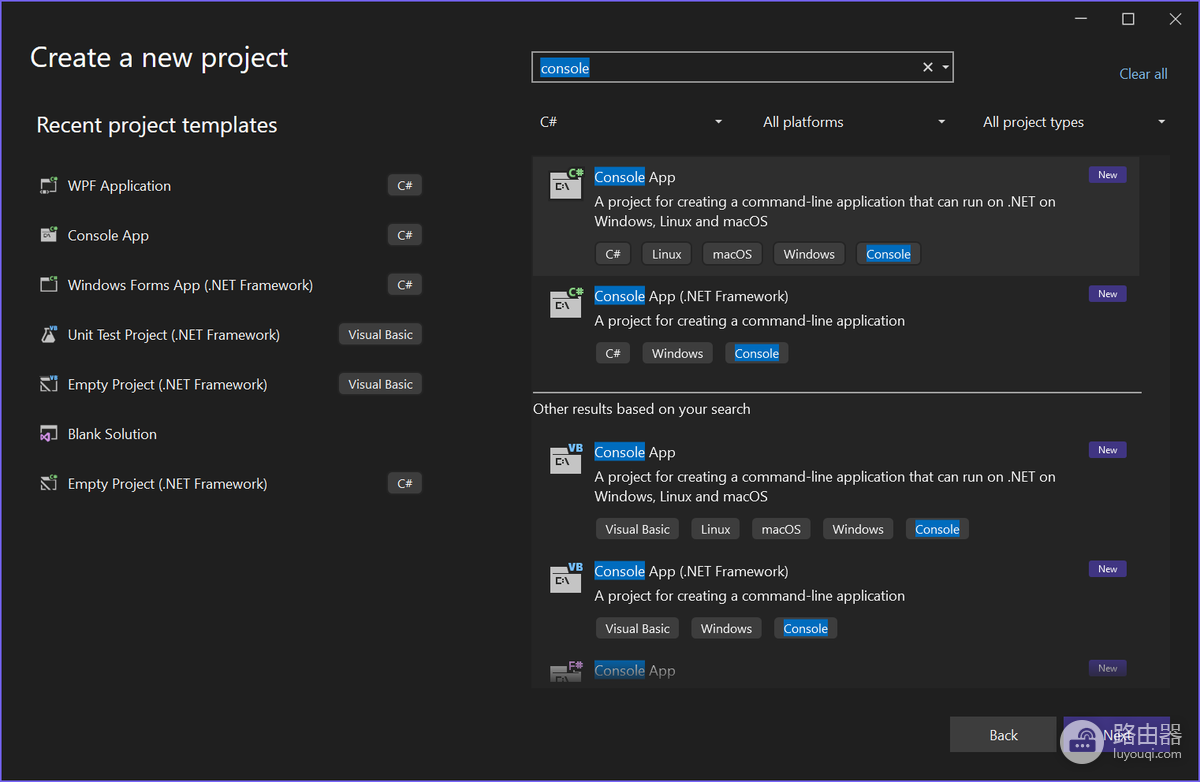This screenshot has width=1200, height=782.
Task: Close the Create a new project dialog
Action: (1176, 19)
